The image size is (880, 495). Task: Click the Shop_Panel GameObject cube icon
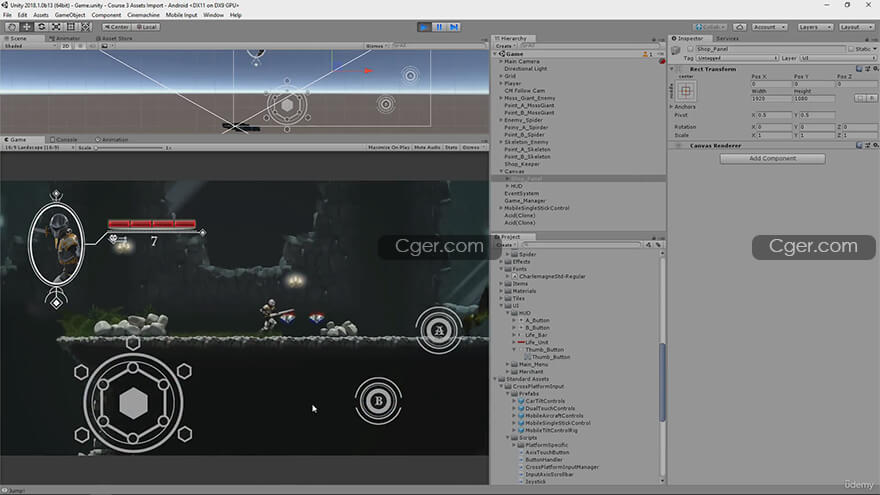pos(676,51)
